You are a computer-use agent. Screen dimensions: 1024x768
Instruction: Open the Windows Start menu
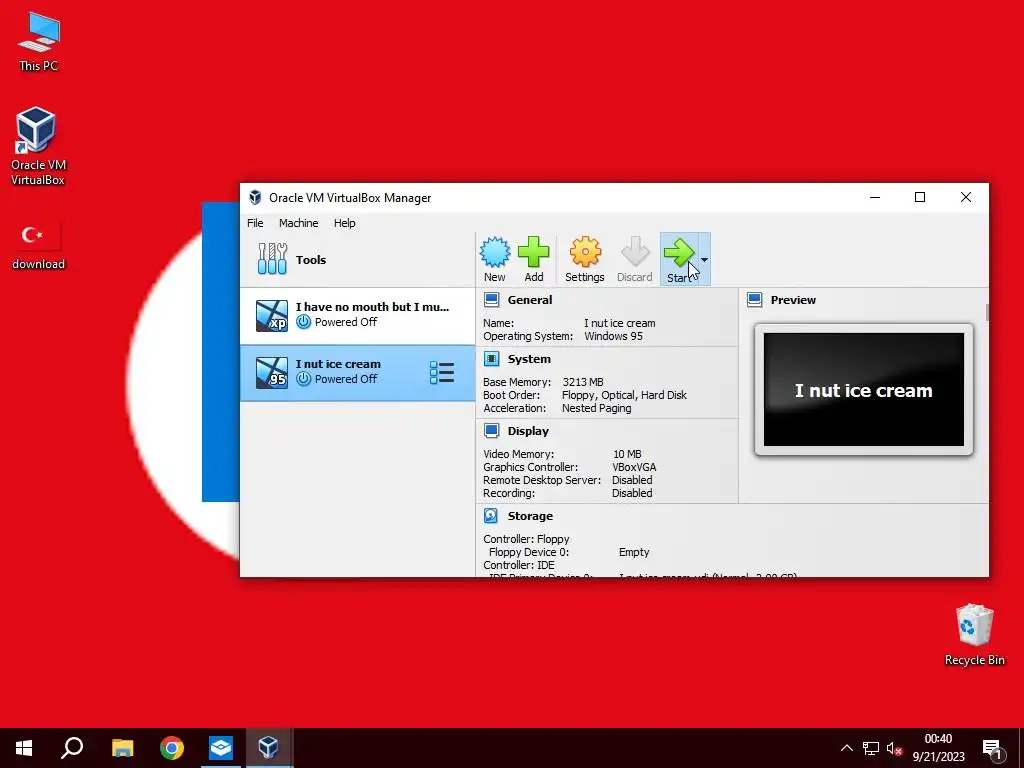pos(24,748)
